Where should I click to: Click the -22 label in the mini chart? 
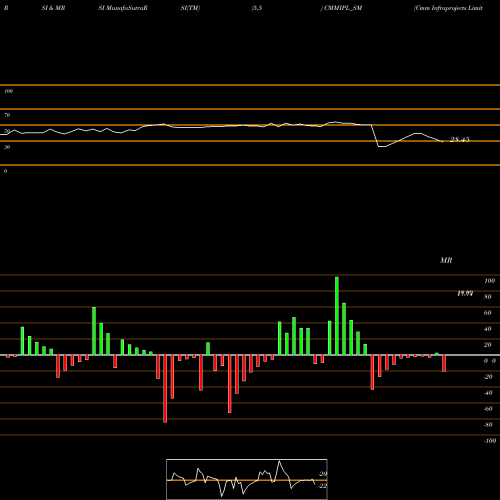point(323,486)
